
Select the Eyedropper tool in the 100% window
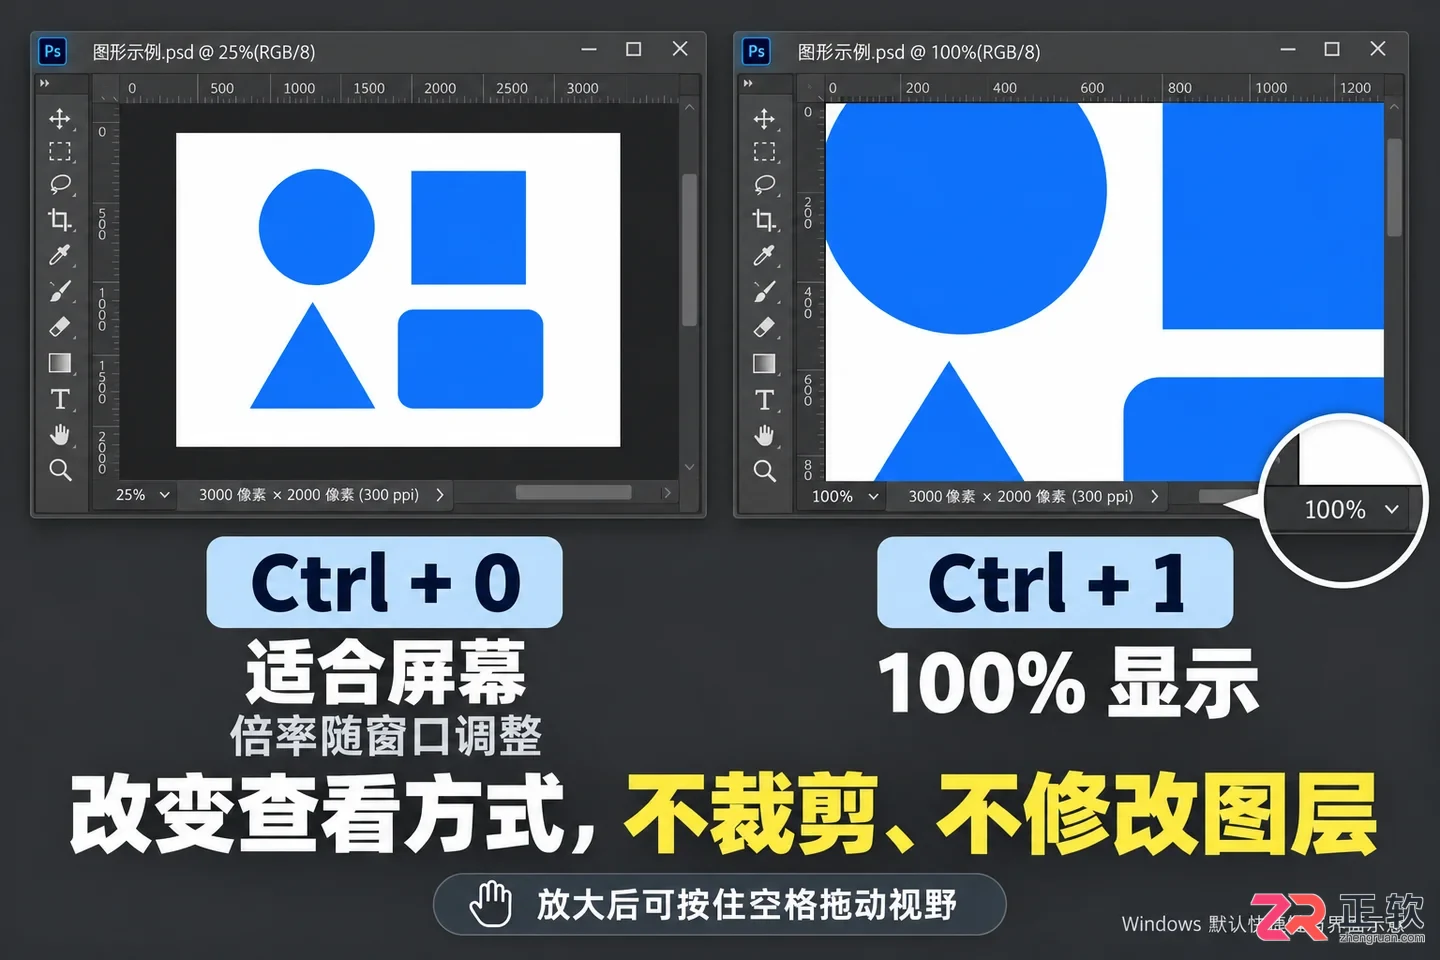tap(764, 255)
